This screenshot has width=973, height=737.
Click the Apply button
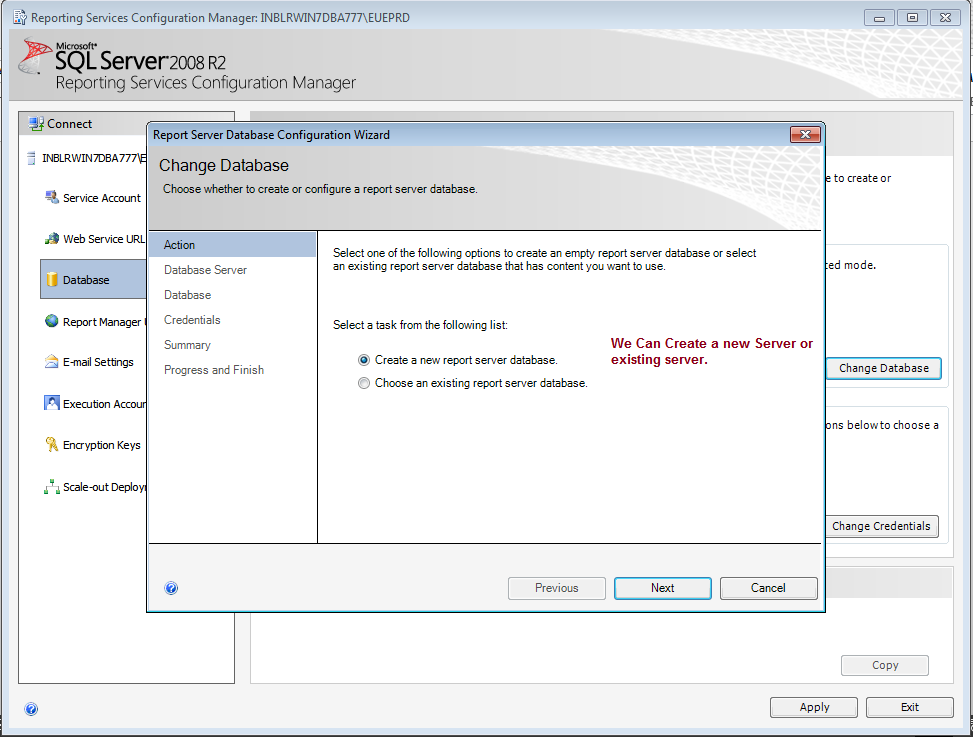click(x=814, y=707)
